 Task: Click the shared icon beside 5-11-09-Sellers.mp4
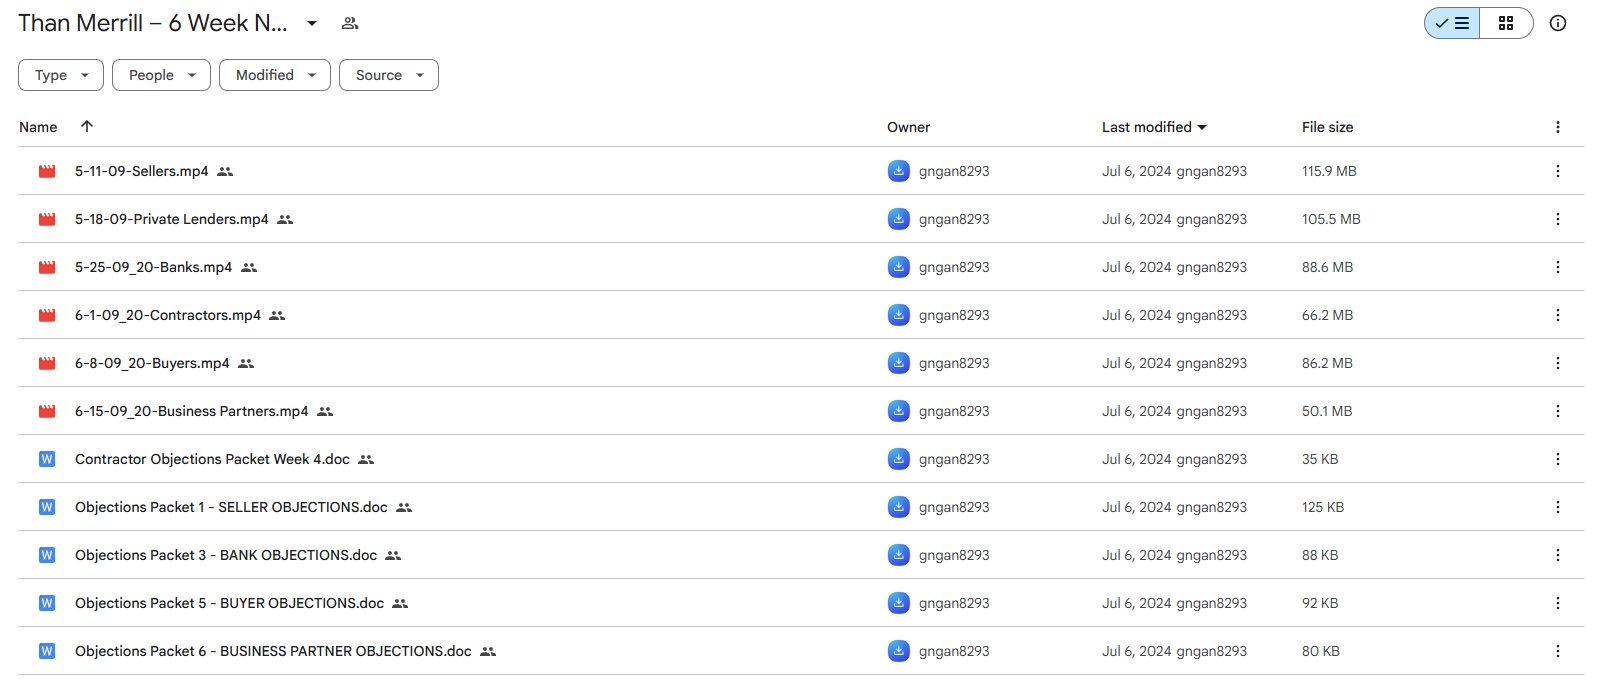tap(225, 172)
